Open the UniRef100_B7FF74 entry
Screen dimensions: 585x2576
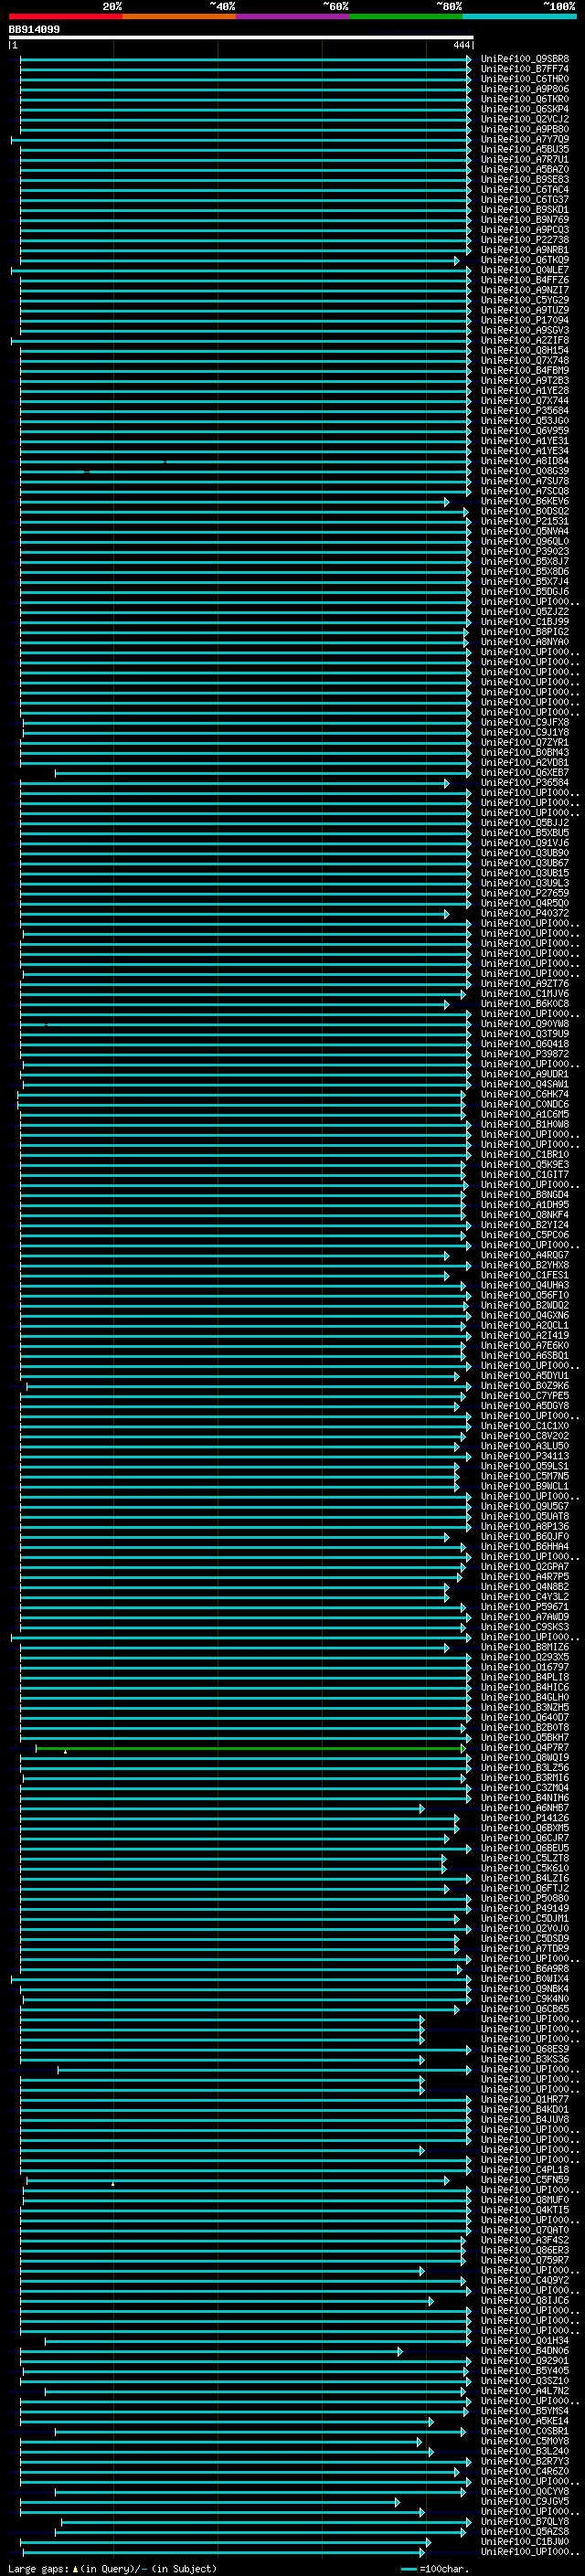pyautogui.click(x=525, y=69)
